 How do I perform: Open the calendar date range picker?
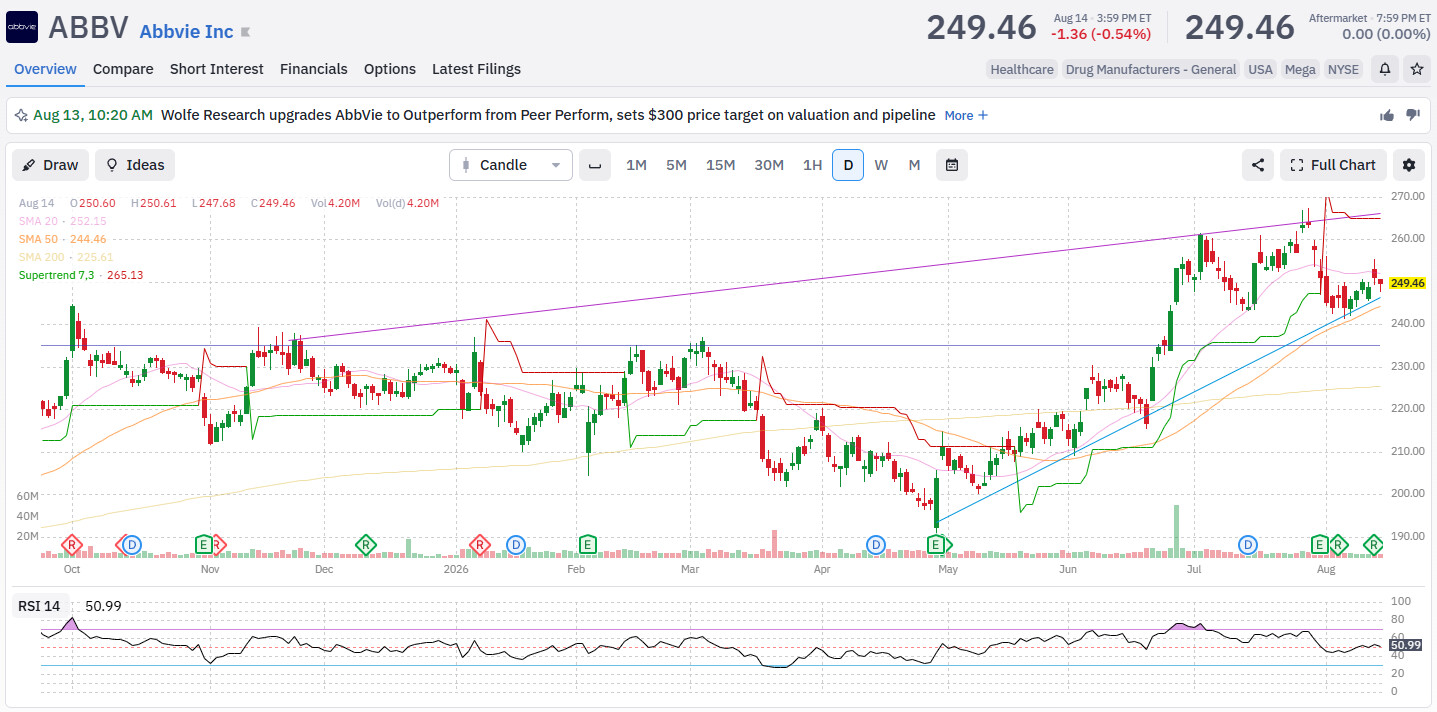(952, 165)
